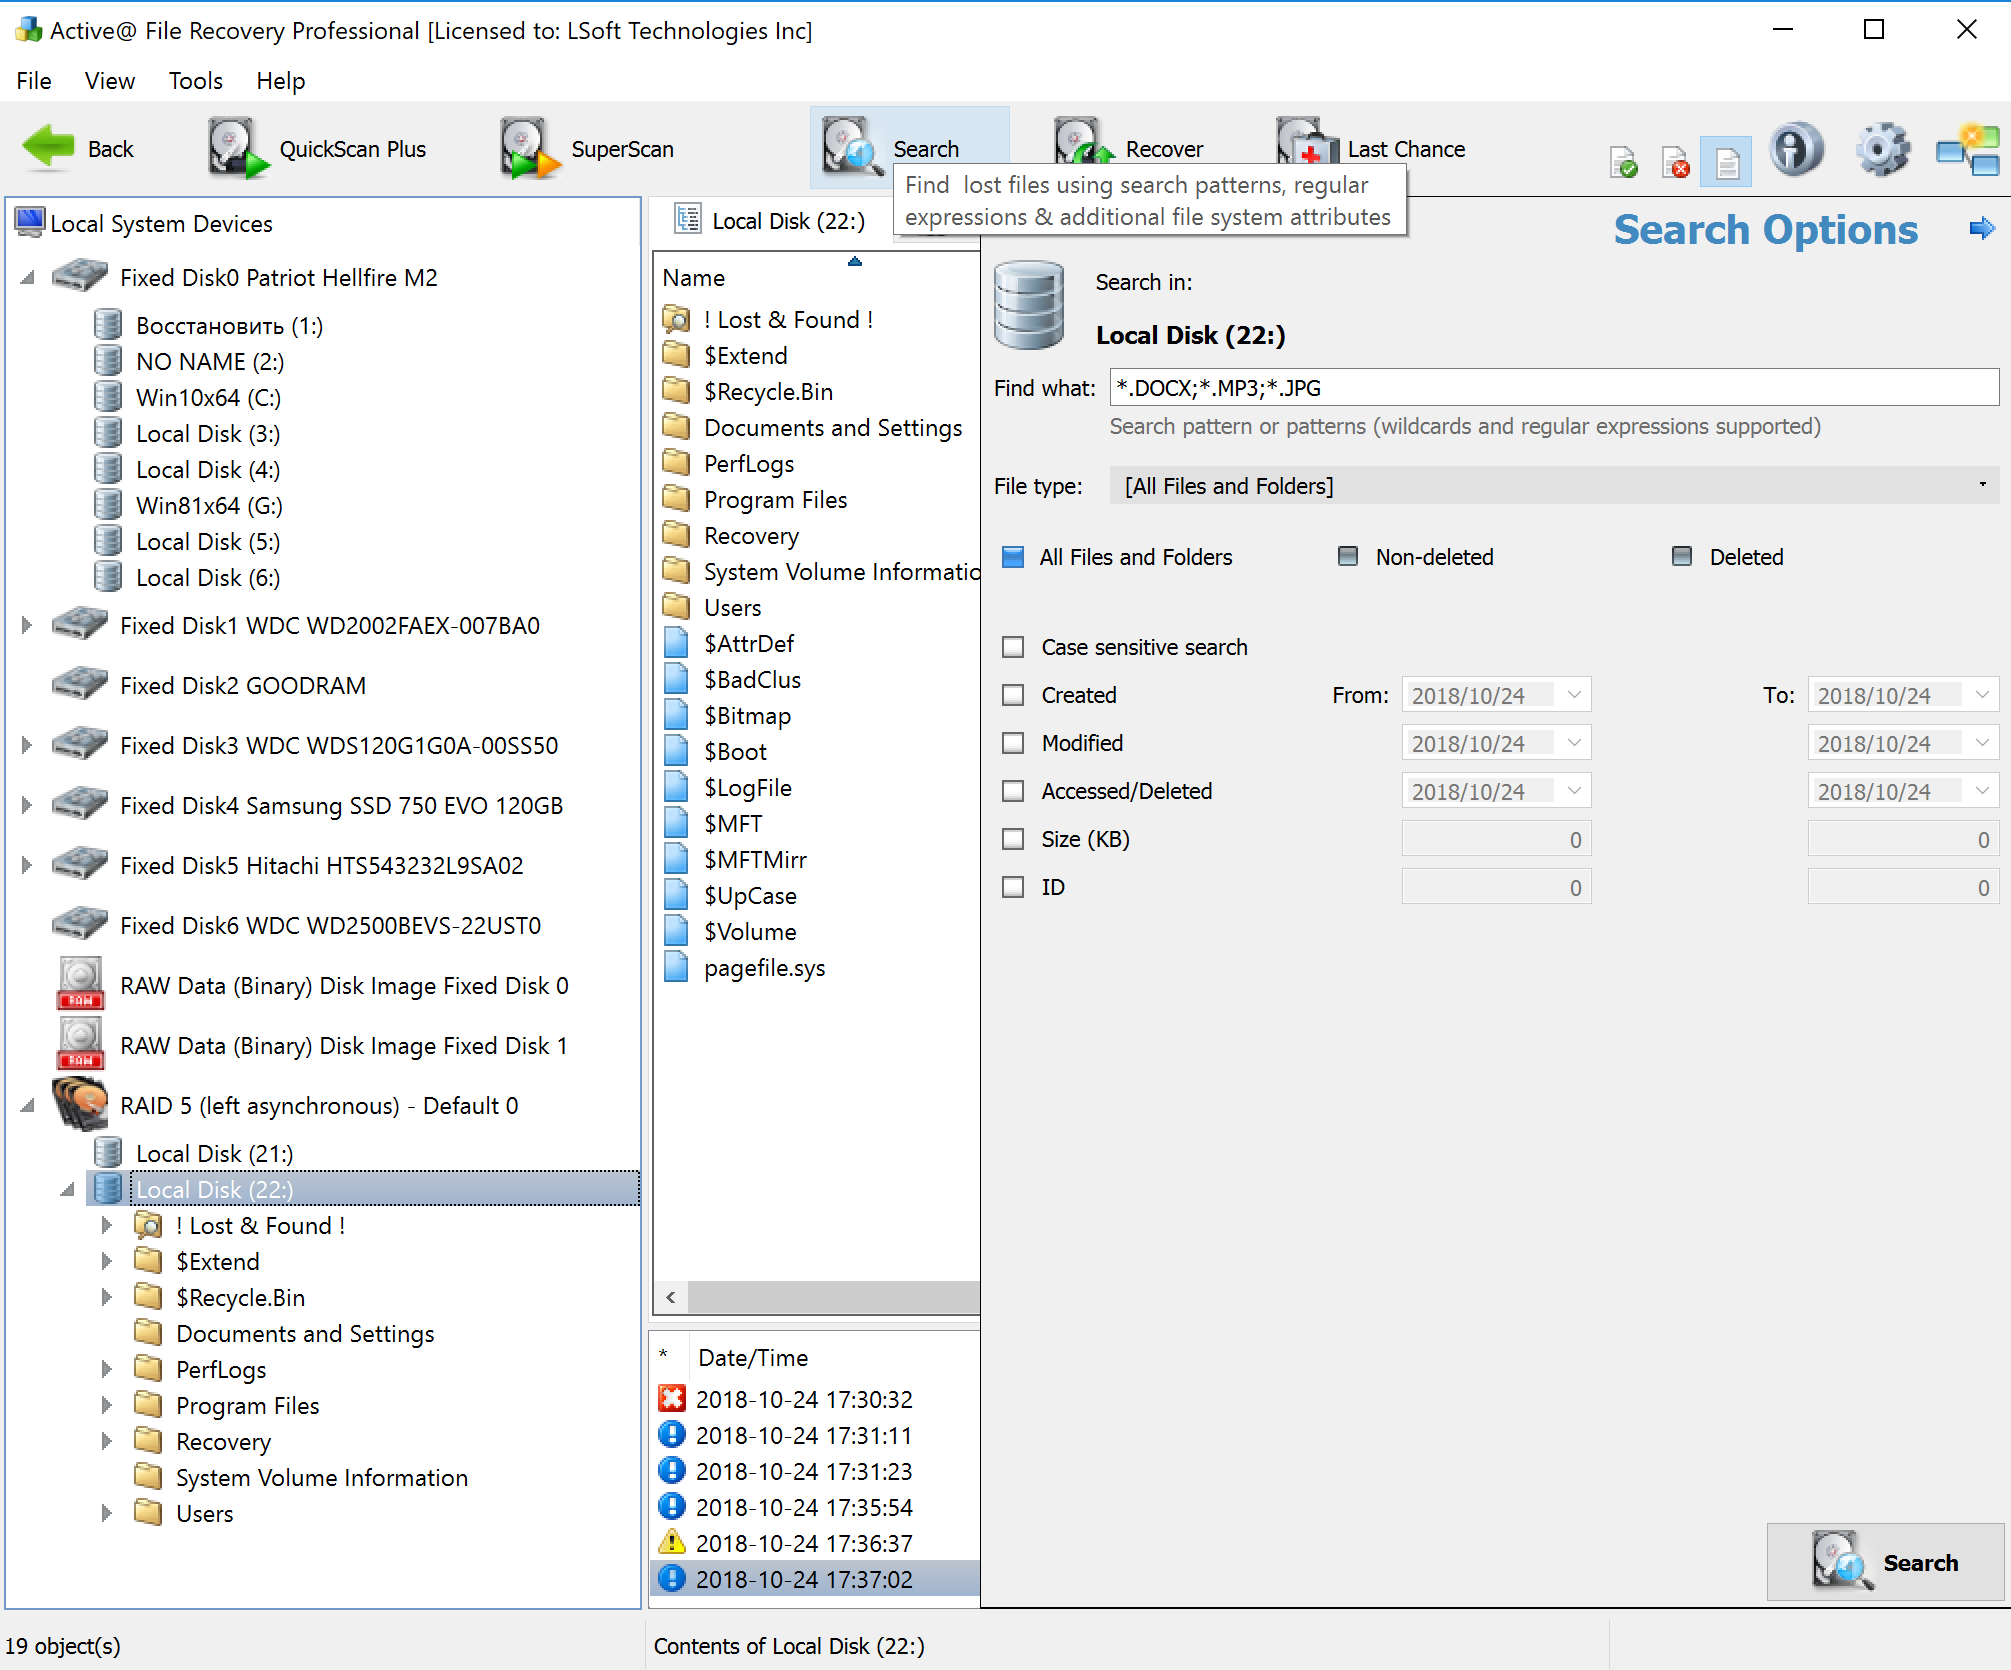Click the highlighted document view icon
This screenshot has height=1670, width=2011.
click(x=1727, y=161)
